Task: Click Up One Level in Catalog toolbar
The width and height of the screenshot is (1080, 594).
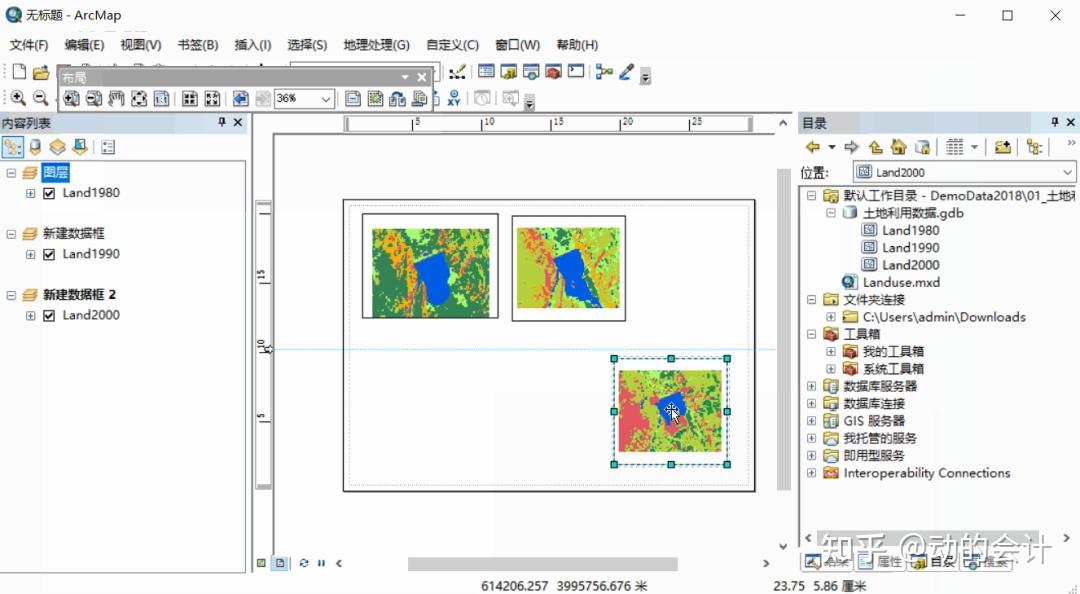Action: pos(874,146)
